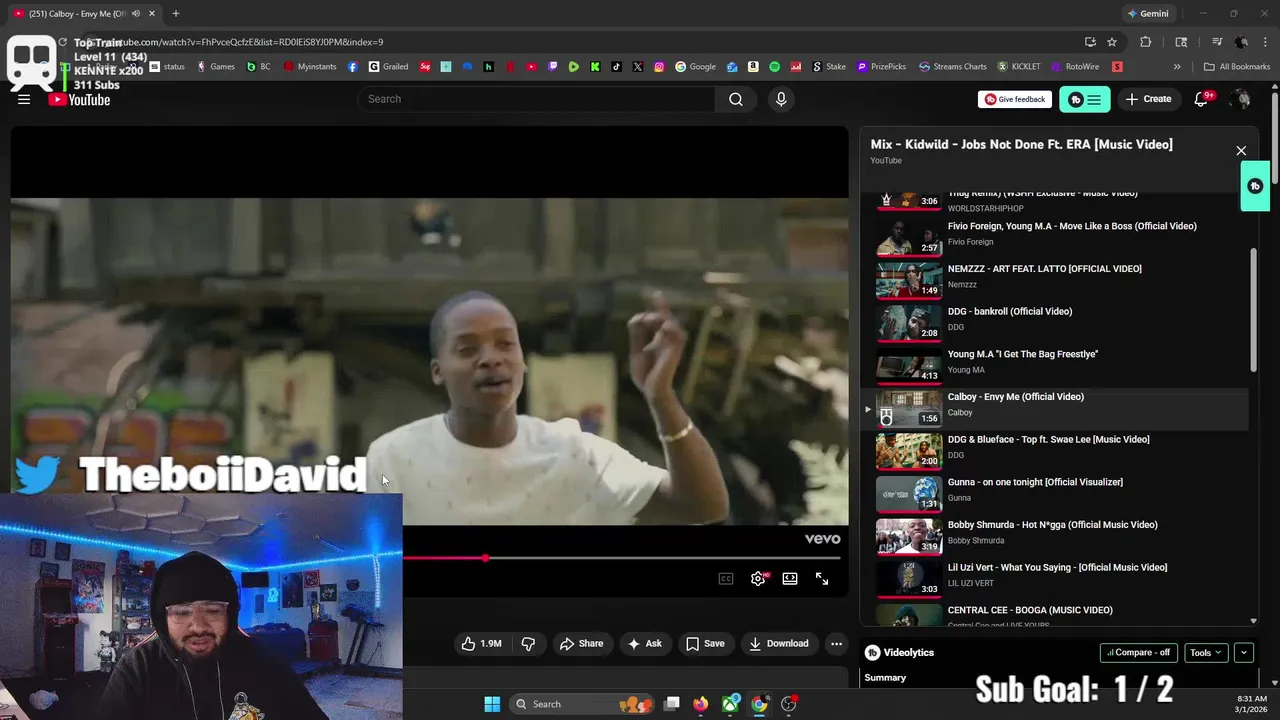The width and height of the screenshot is (1280, 720).
Task: Bookmark this page with the star
Action: 1112,42
